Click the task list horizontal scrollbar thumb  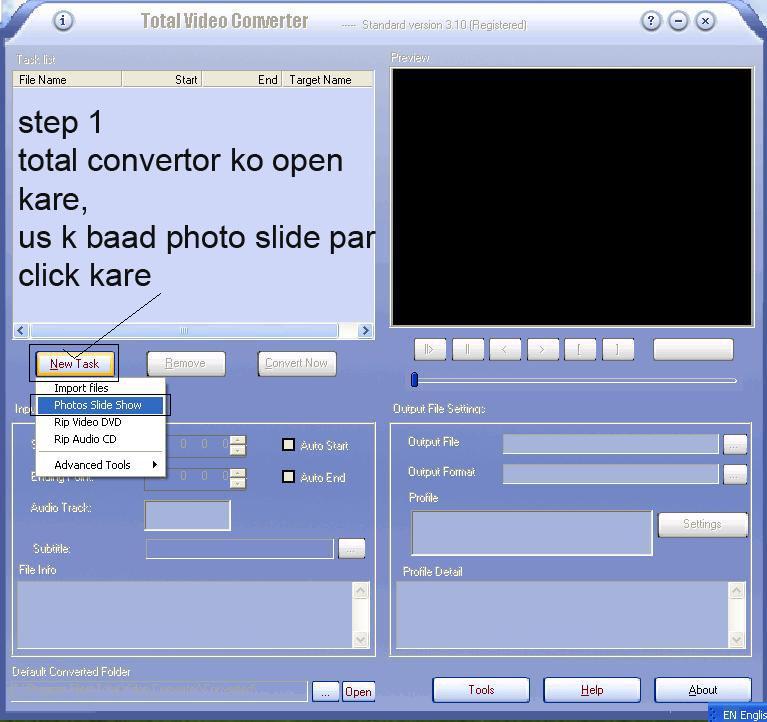(184, 331)
